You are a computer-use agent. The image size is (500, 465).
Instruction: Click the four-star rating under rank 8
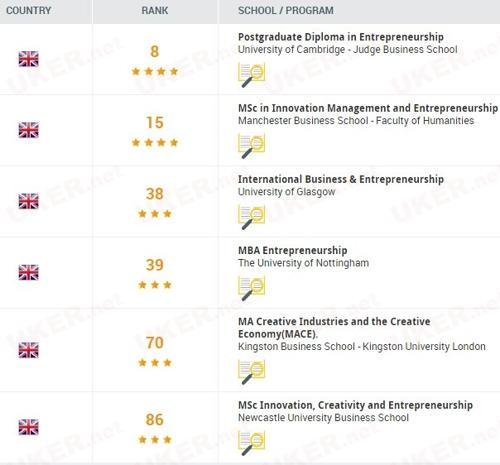[155, 71]
